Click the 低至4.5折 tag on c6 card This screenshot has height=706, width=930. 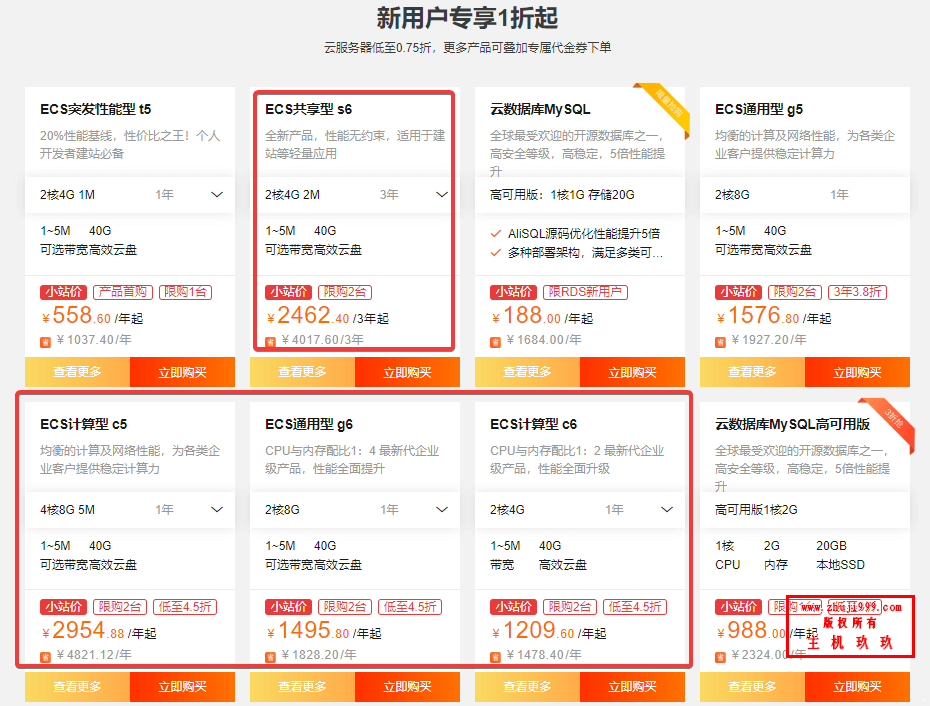pos(635,607)
